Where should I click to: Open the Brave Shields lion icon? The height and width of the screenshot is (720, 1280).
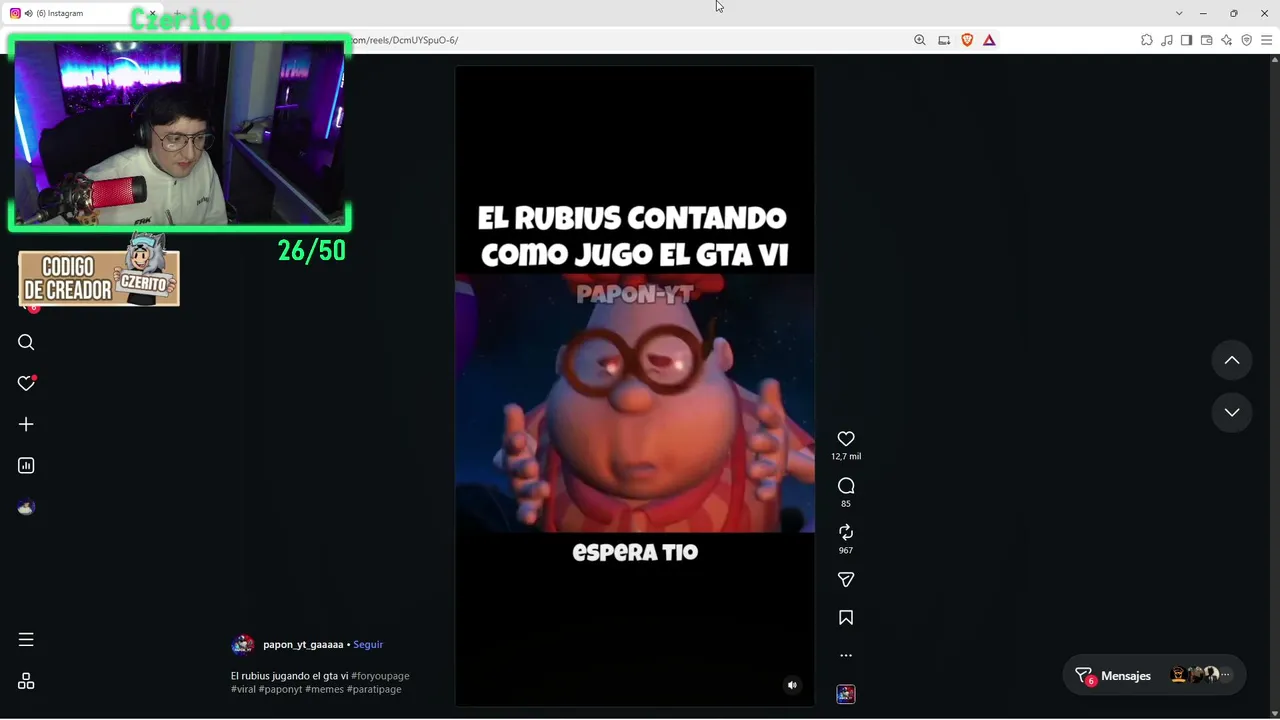(967, 40)
